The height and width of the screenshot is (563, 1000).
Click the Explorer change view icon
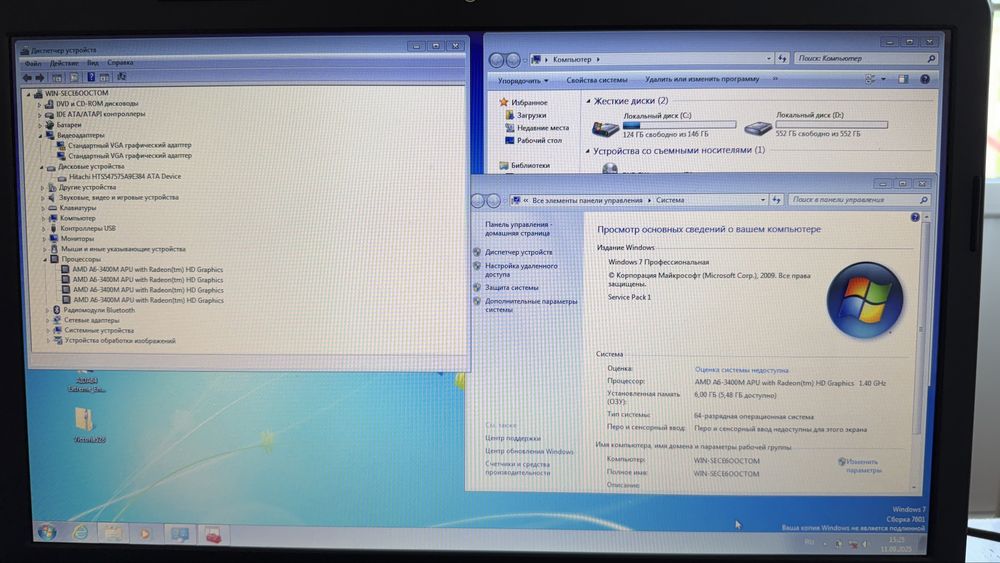point(870,80)
